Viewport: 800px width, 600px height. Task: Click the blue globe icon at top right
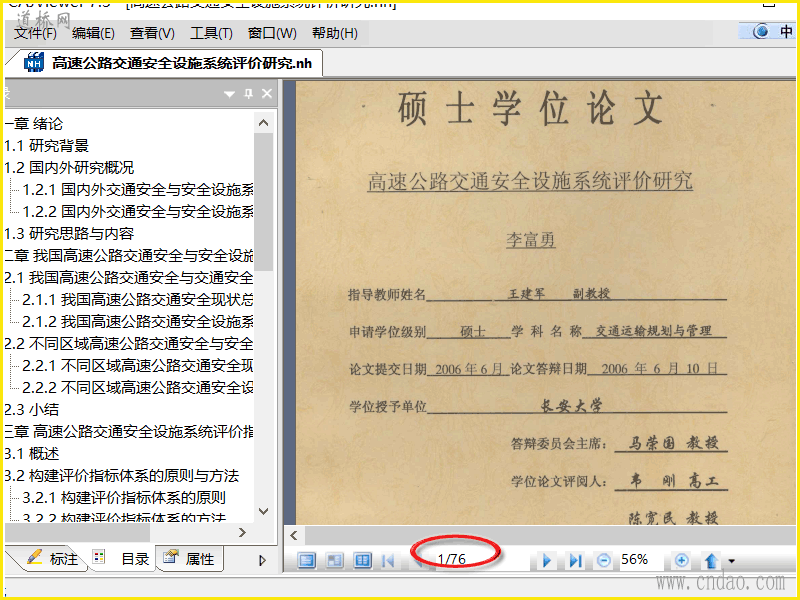[761, 32]
